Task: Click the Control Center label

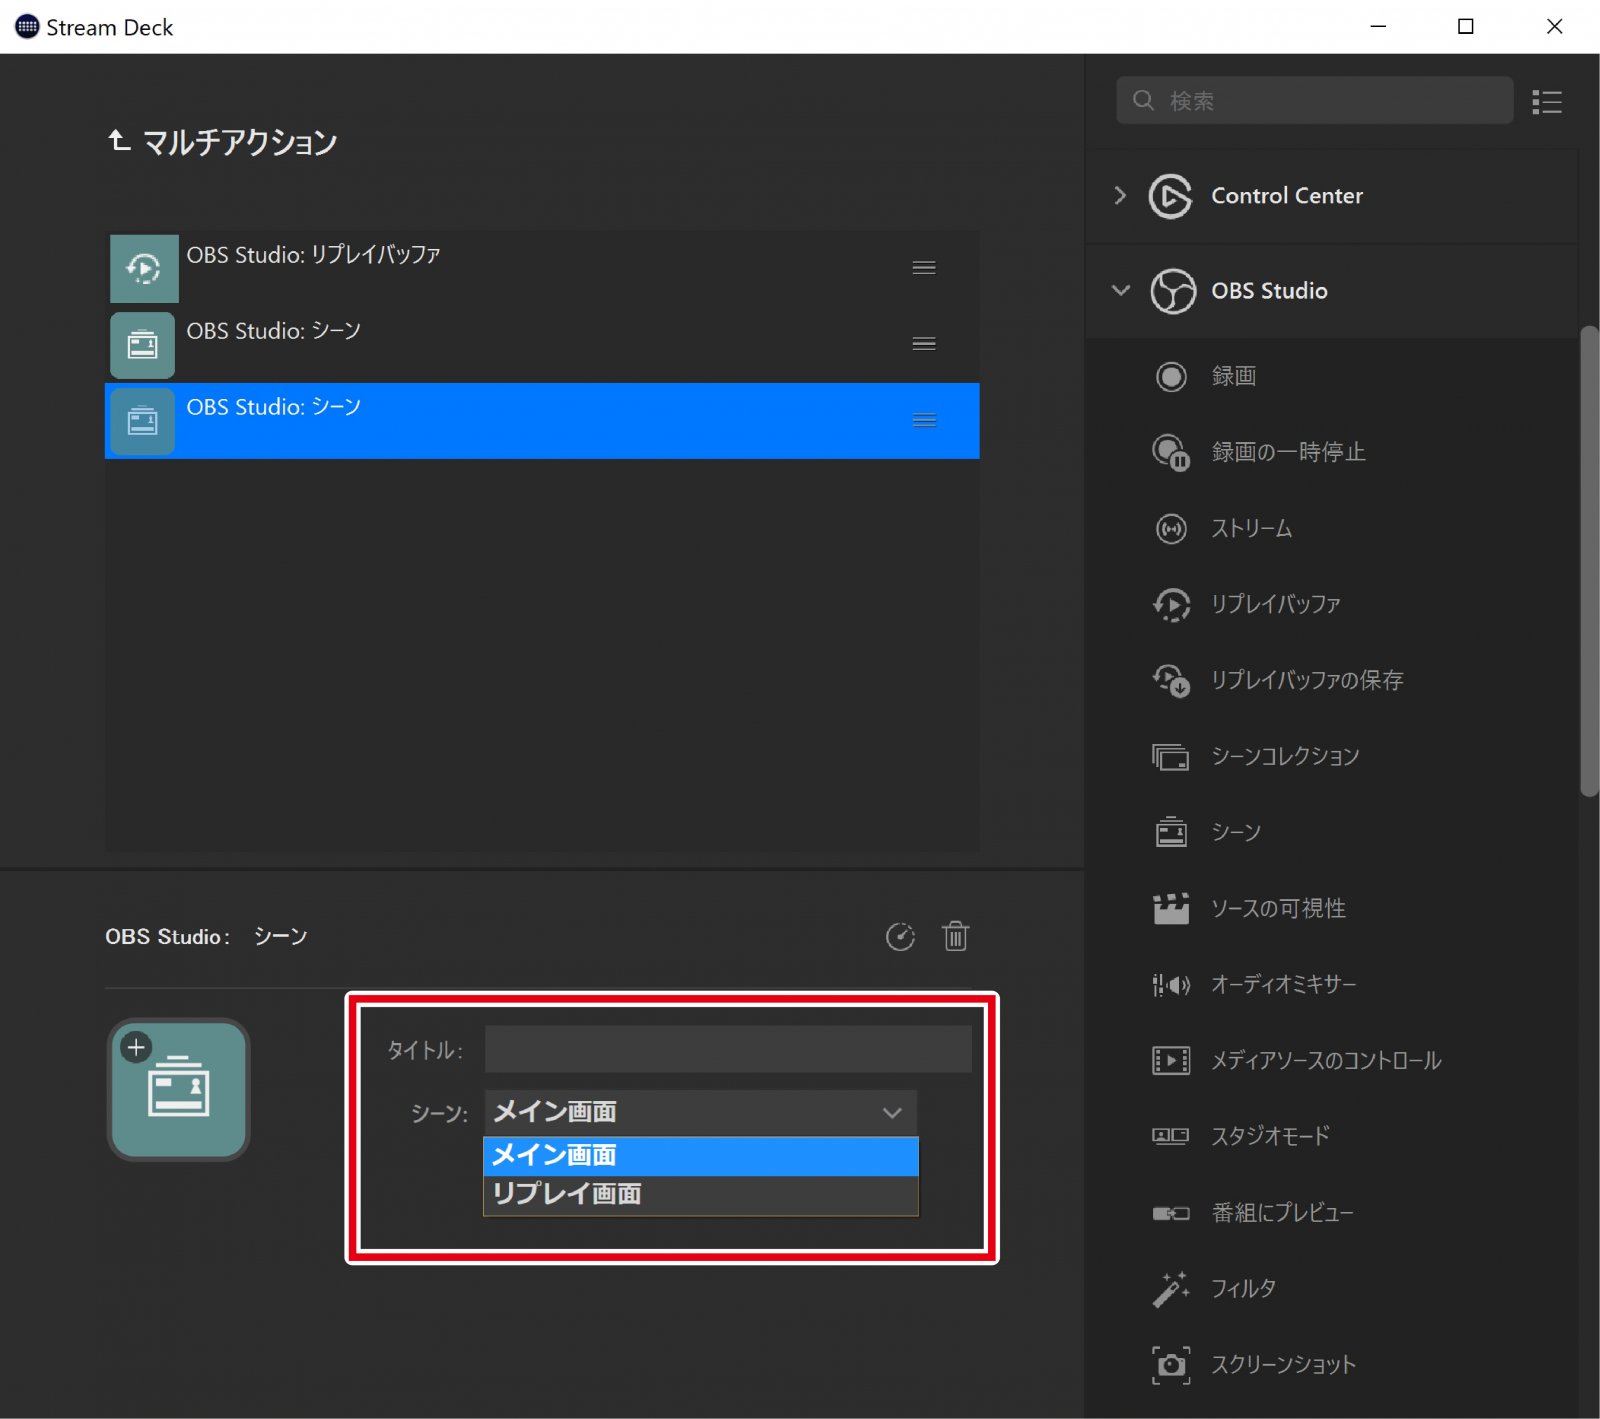Action: point(1287,196)
